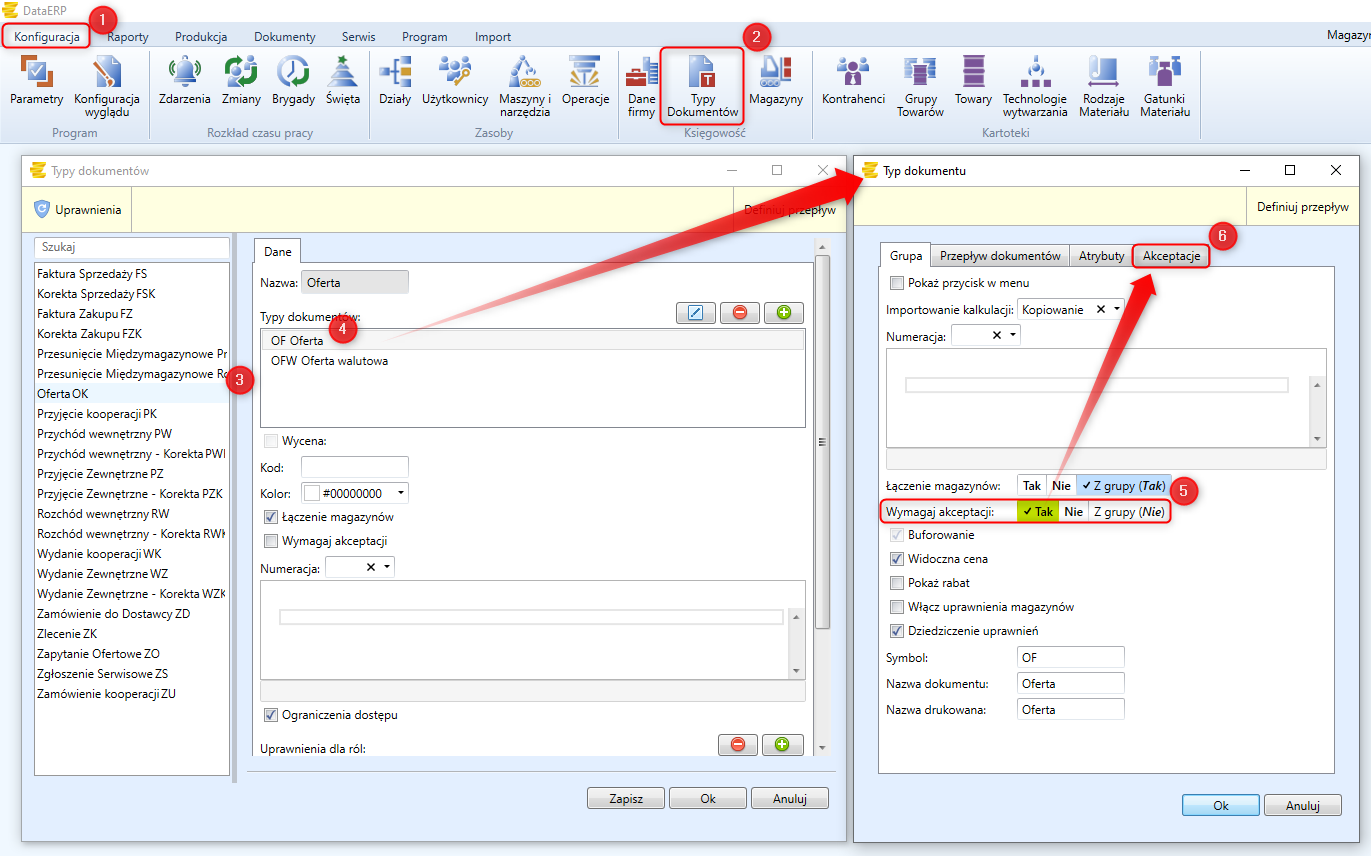Toggle Pokaż przycisk w menu checkbox
The image size is (1371, 856).
point(896,283)
